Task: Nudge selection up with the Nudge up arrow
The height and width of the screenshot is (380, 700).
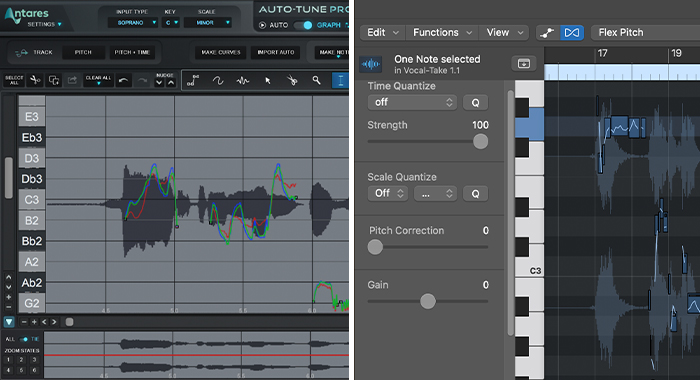Action: (171, 83)
